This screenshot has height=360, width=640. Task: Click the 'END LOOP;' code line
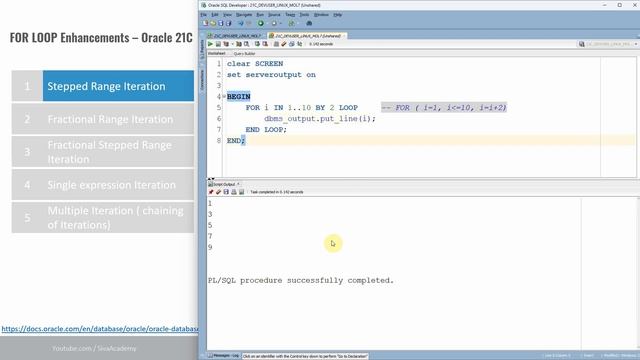pos(266,129)
